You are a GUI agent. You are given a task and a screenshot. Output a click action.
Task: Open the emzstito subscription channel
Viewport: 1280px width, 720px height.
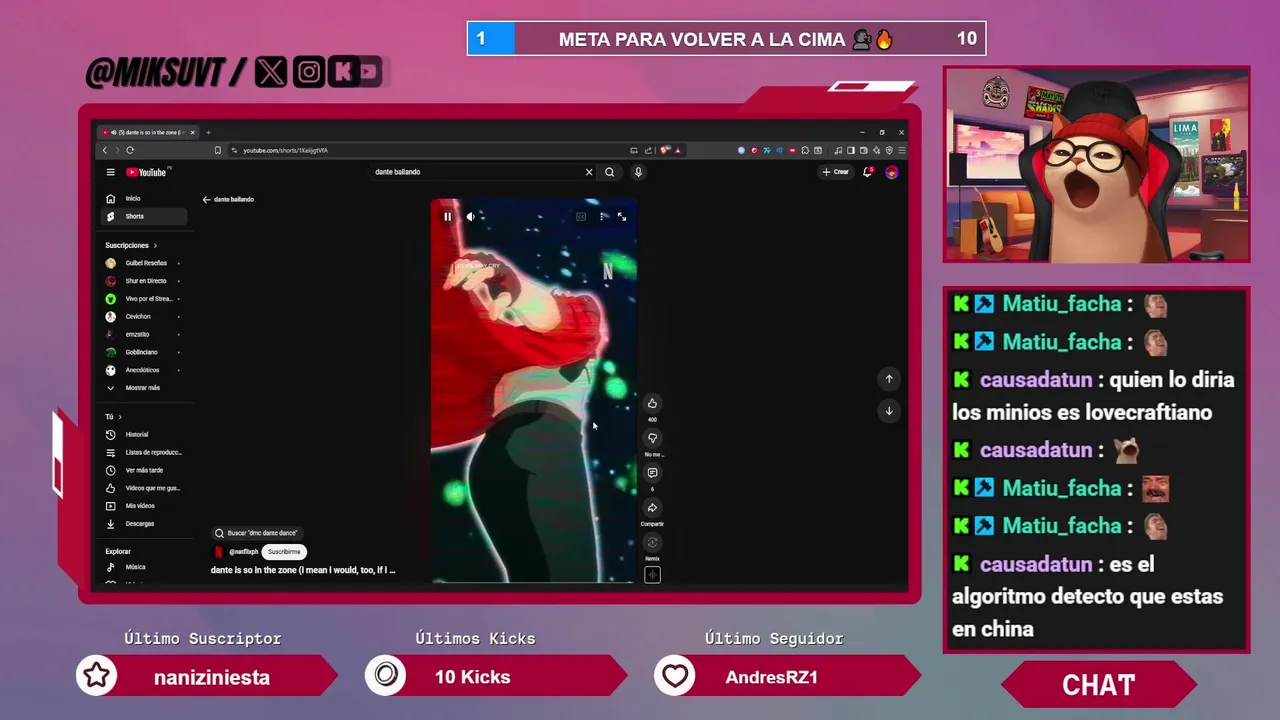tap(144, 334)
